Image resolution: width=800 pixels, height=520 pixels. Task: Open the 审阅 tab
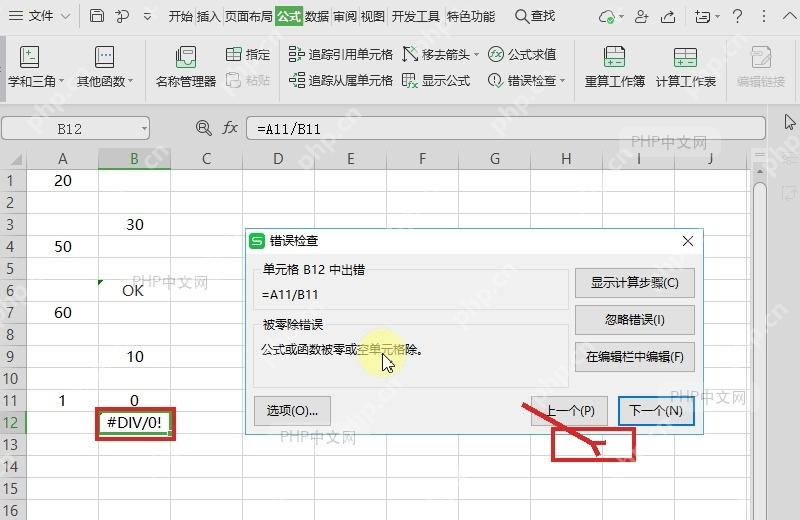point(345,16)
